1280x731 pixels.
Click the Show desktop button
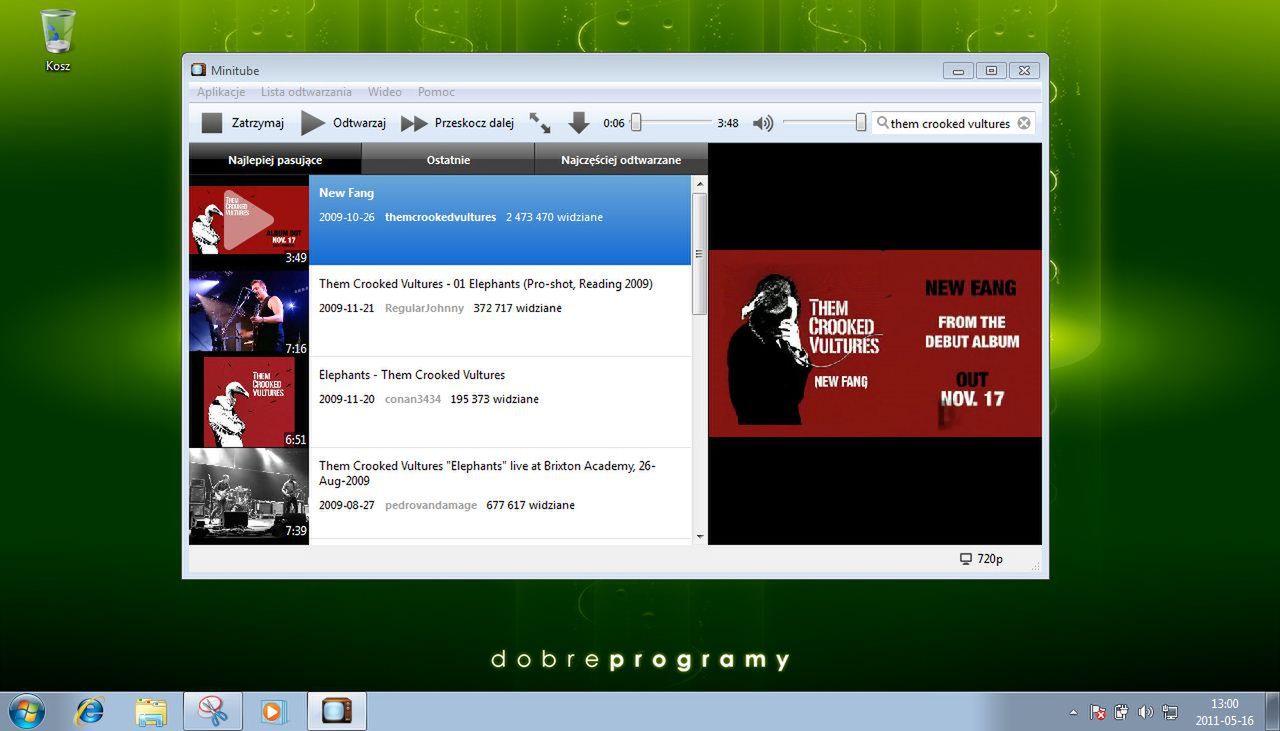pyautogui.click(x=1272, y=711)
